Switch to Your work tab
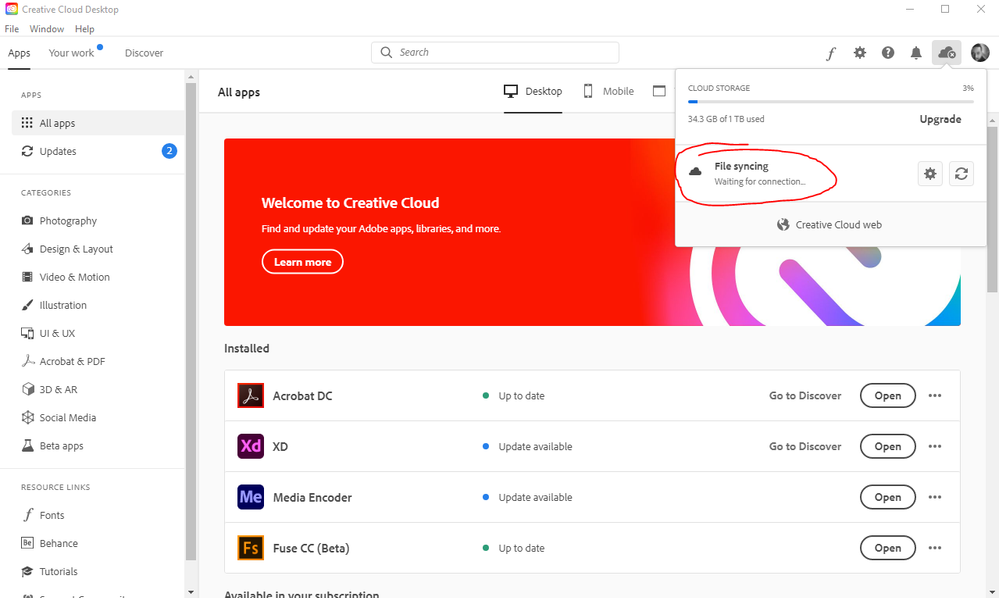 point(71,53)
